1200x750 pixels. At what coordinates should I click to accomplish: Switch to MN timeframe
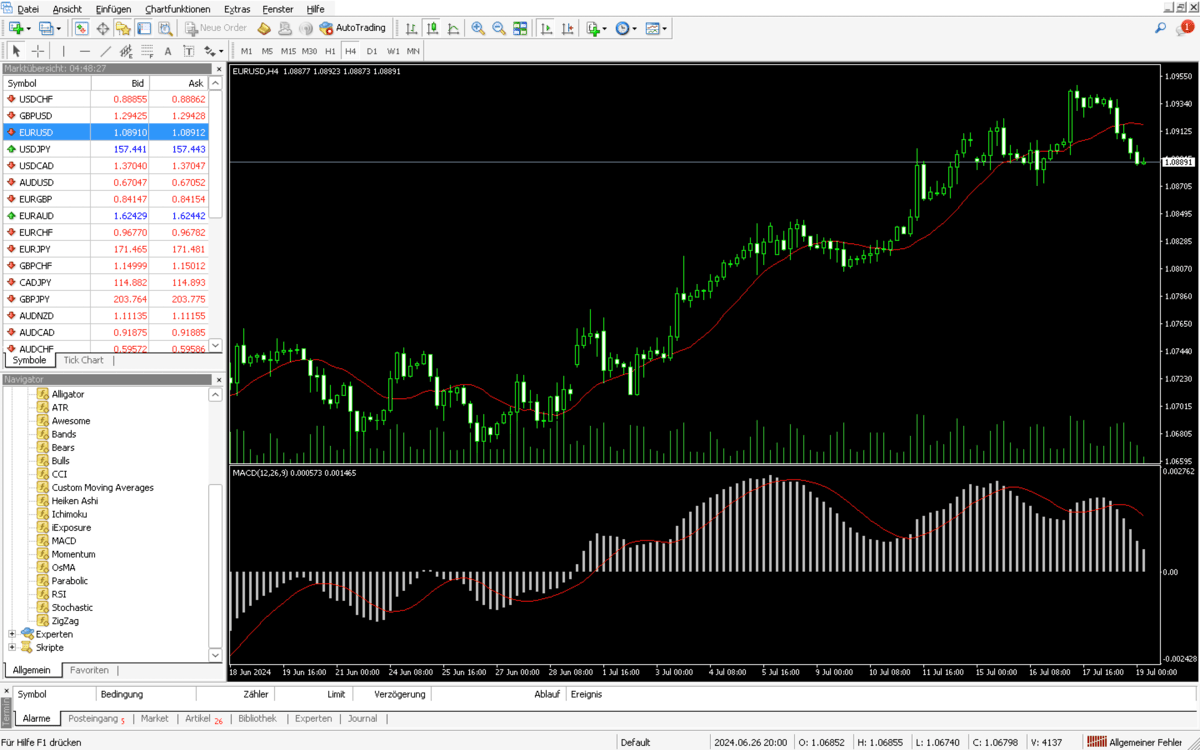413,51
